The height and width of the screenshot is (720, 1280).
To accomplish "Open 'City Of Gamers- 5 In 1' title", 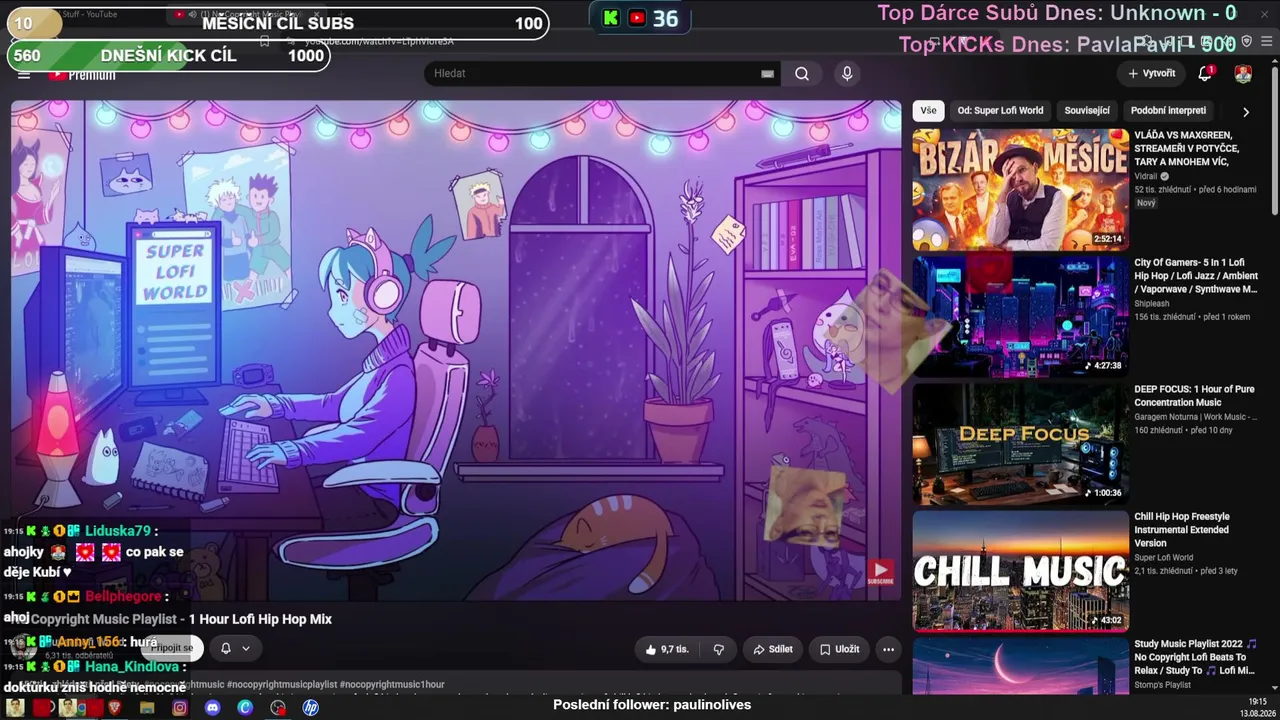I will (x=1197, y=276).
